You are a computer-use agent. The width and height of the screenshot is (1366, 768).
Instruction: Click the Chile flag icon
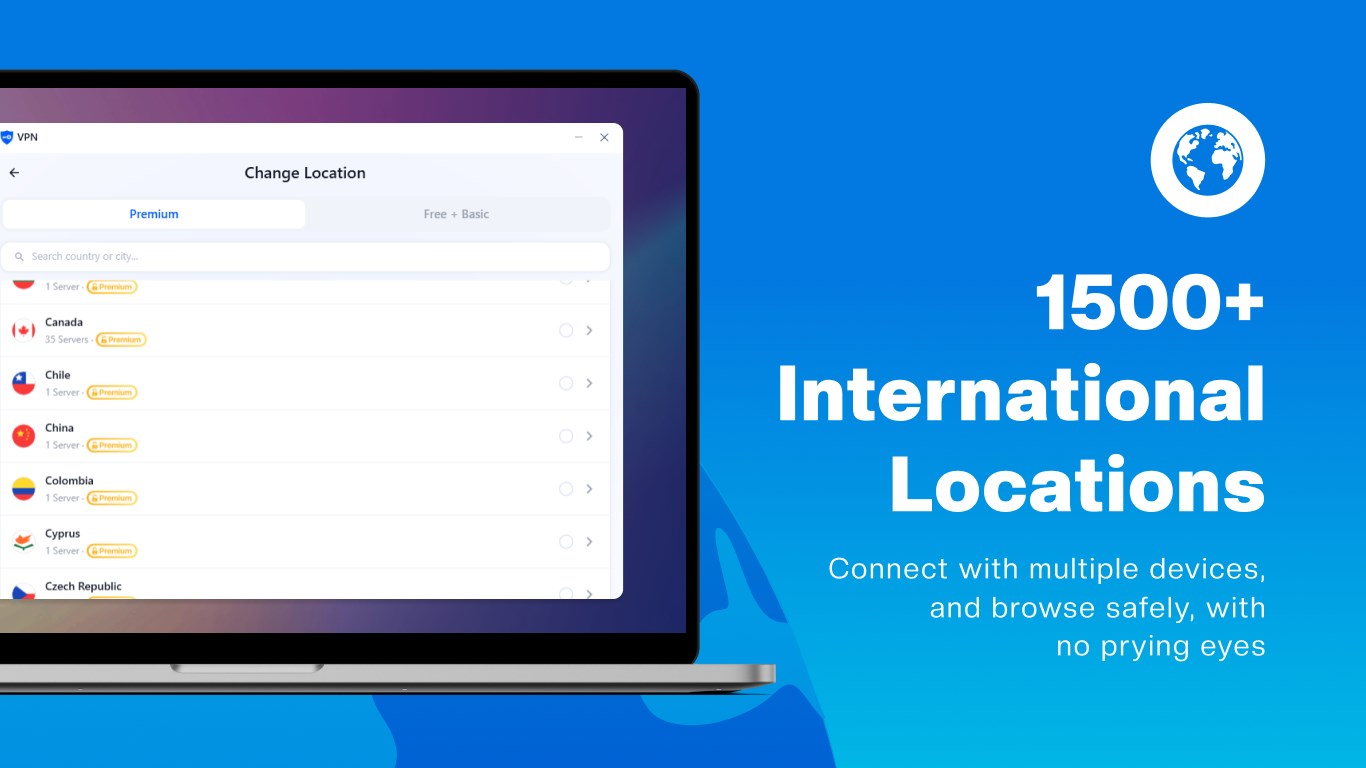coord(23,383)
